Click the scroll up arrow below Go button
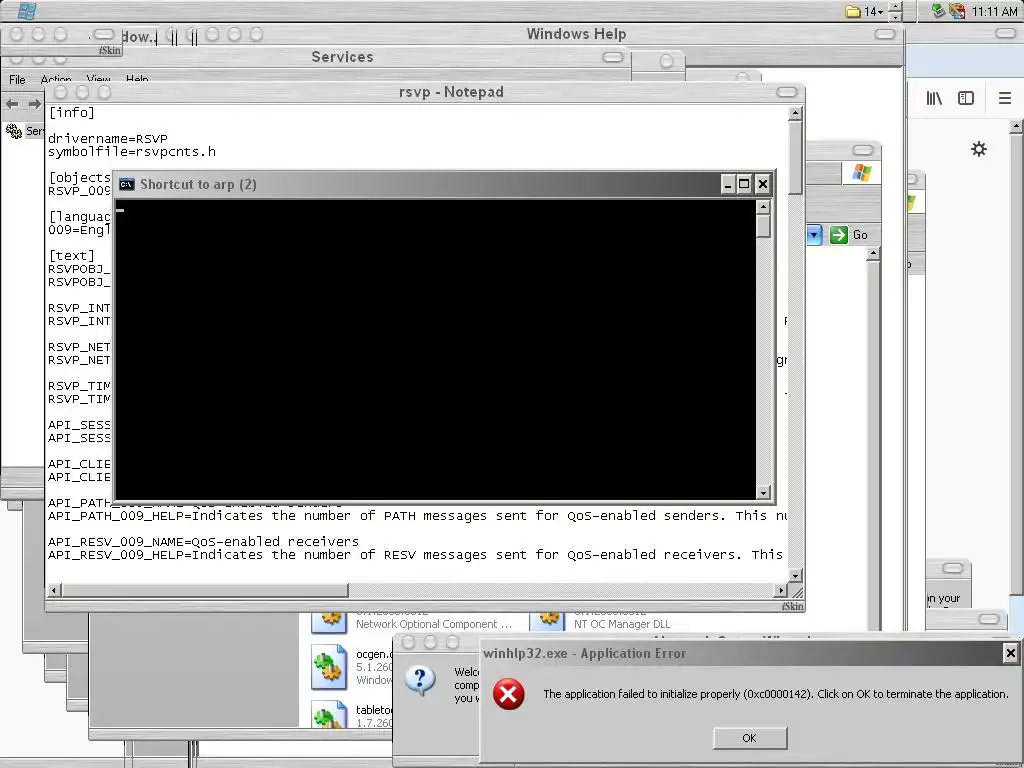 pyautogui.click(x=873, y=254)
